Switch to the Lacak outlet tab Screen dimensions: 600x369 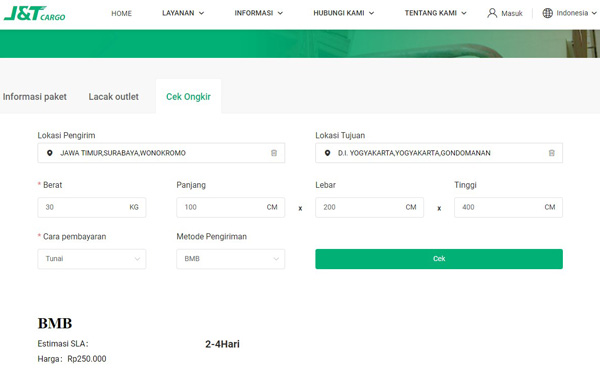click(114, 96)
